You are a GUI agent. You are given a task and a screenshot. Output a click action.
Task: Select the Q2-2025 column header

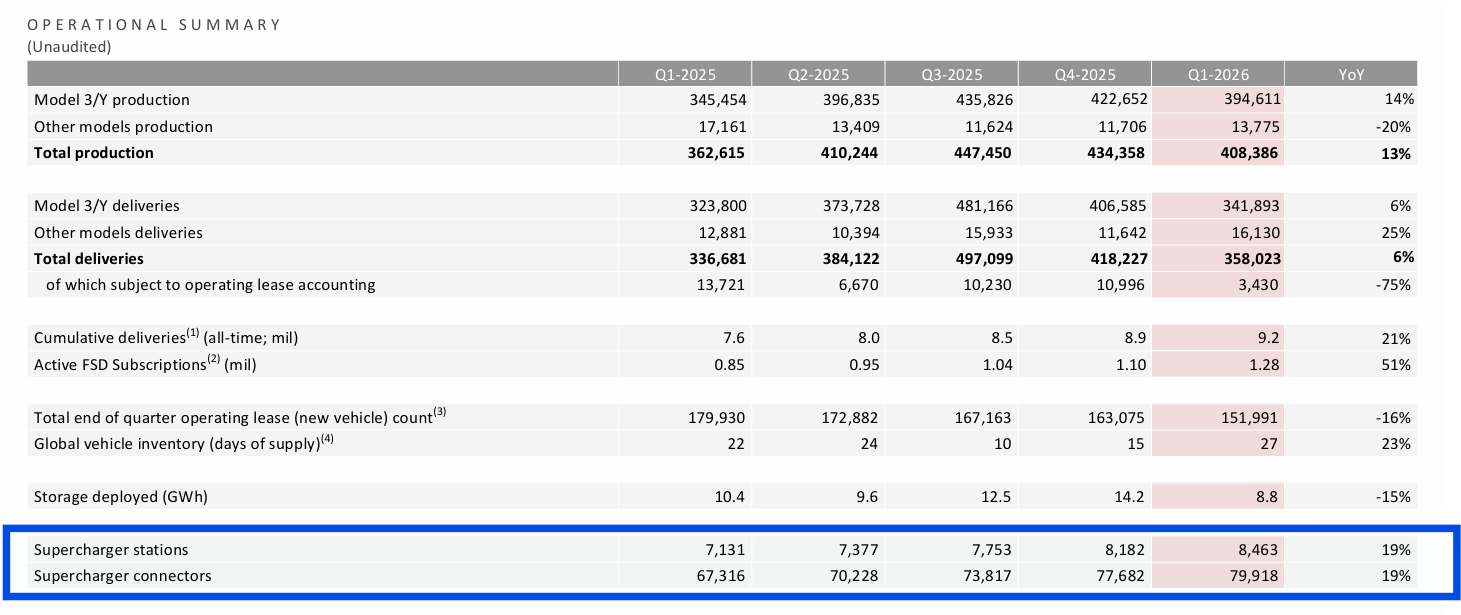tap(818, 74)
